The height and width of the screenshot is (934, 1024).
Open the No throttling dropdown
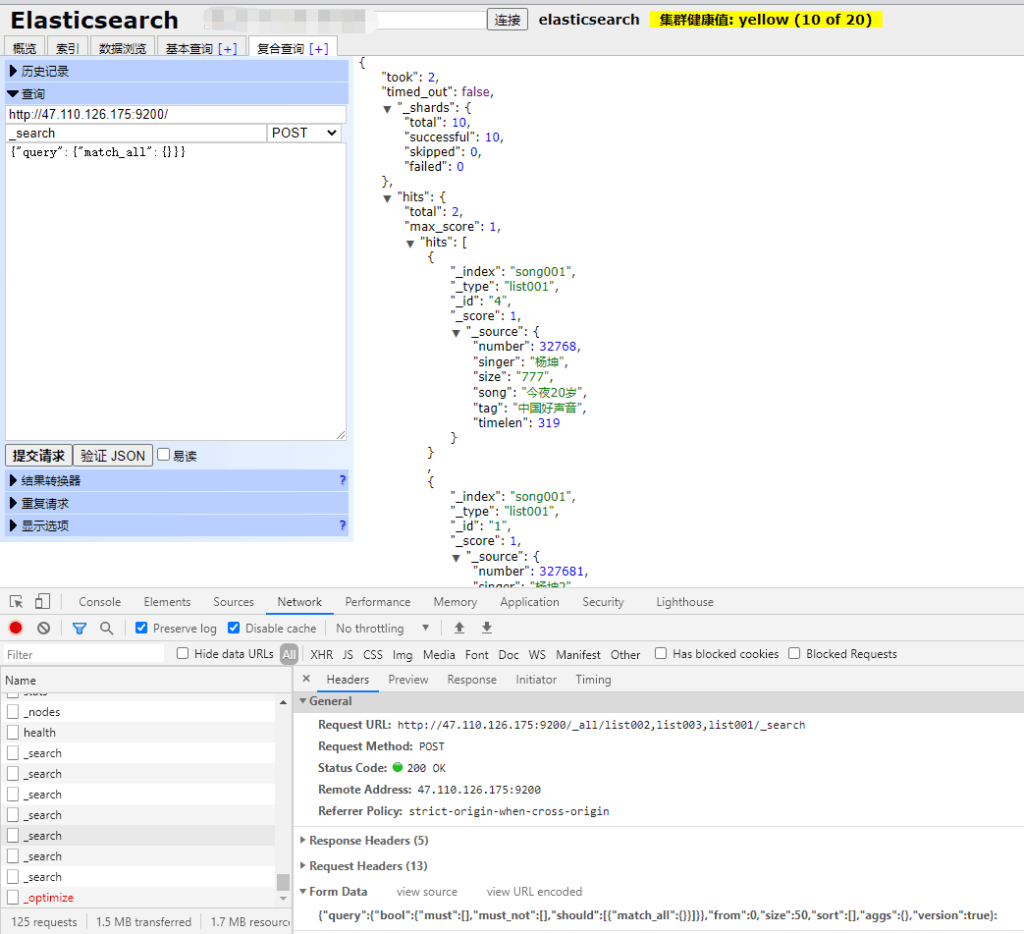tap(380, 627)
